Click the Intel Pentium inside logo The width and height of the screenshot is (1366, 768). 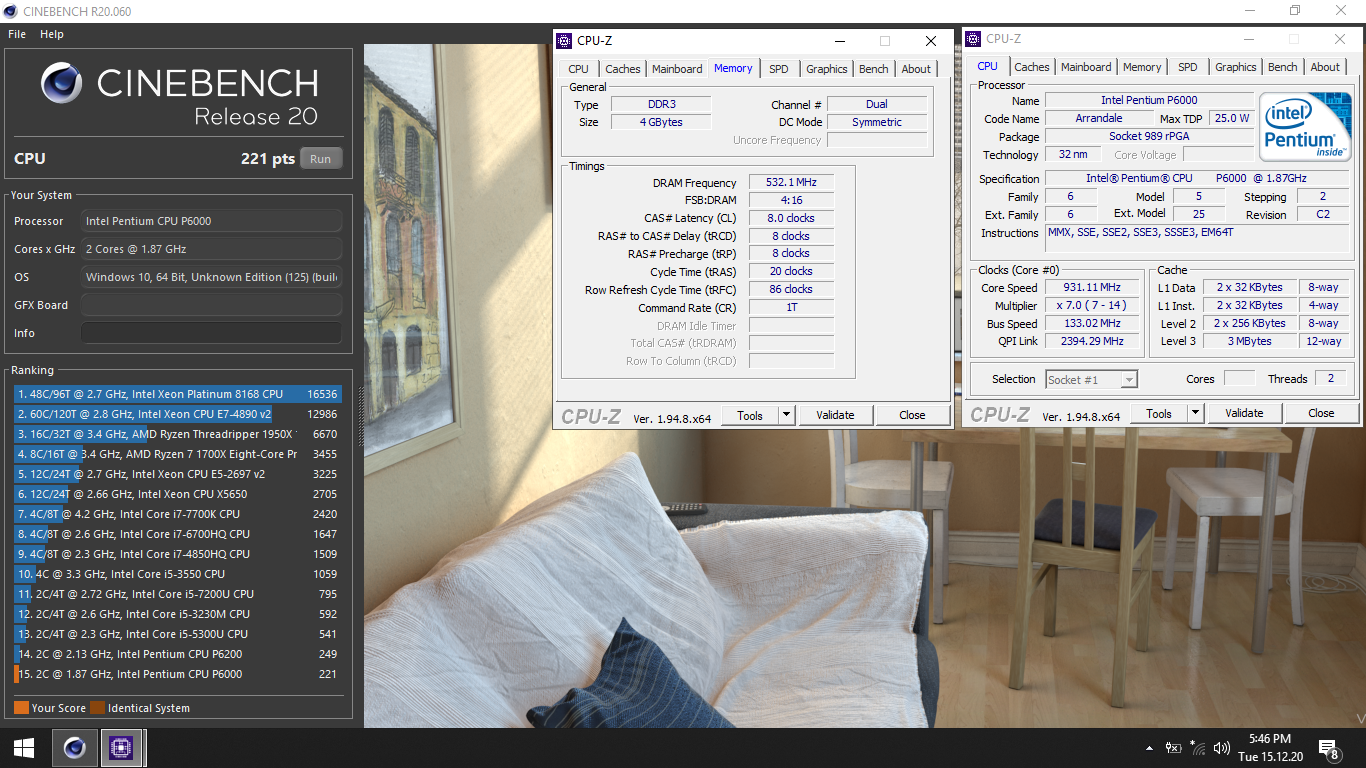1303,126
